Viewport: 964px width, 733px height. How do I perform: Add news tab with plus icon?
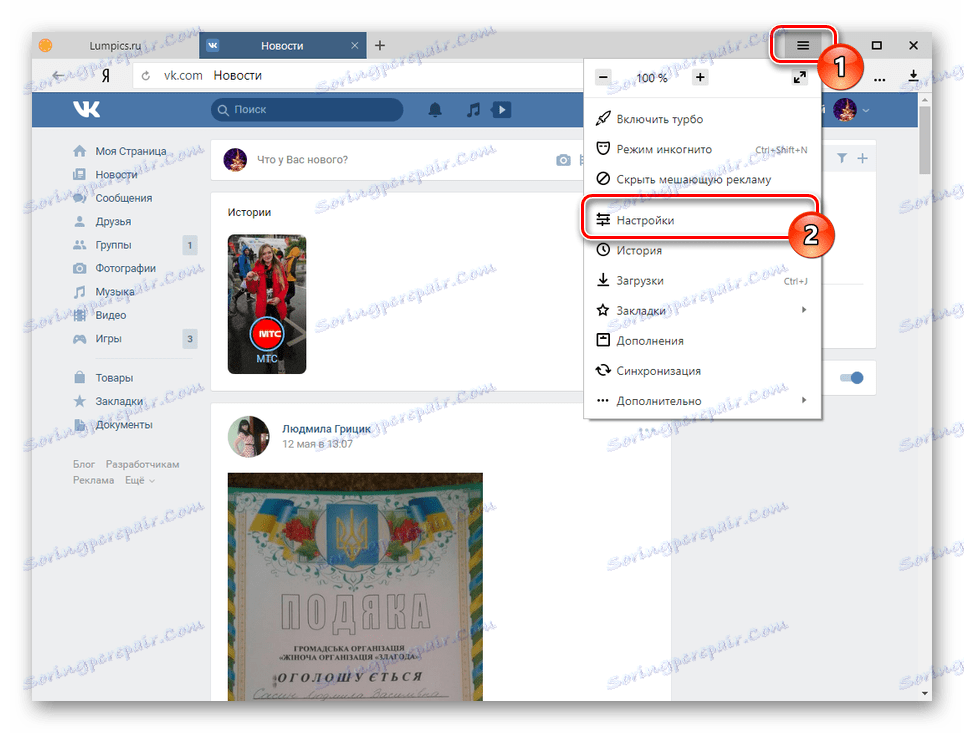863,159
